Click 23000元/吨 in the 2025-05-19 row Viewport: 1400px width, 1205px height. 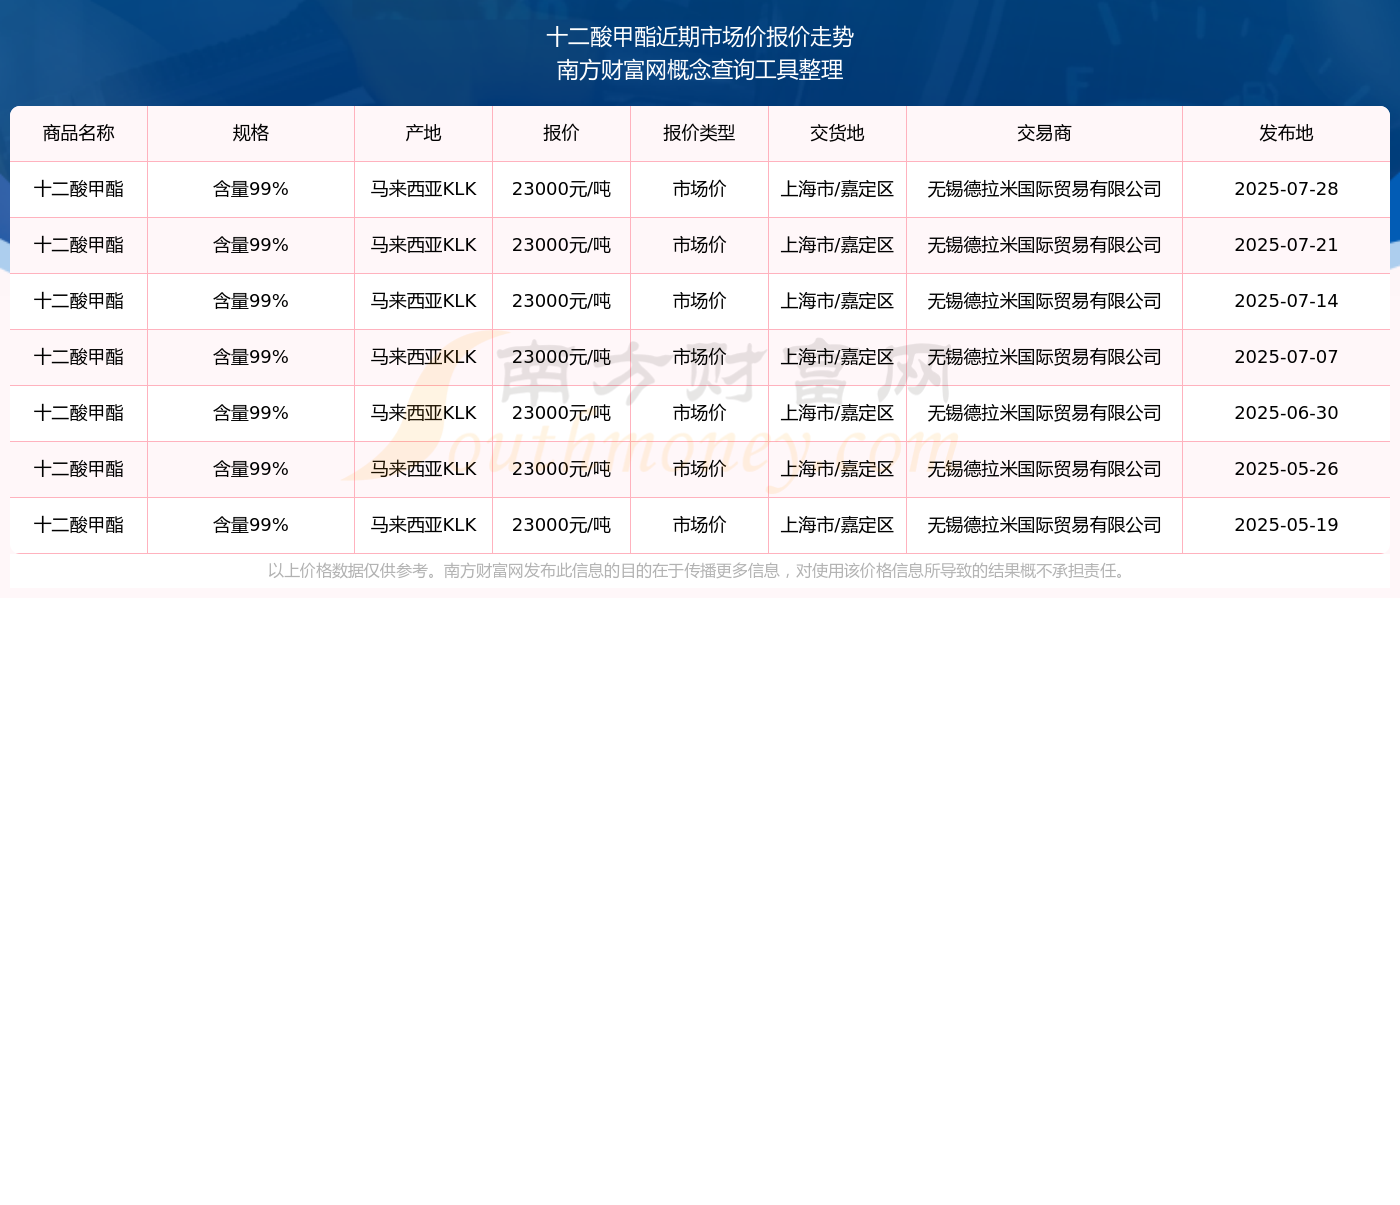(x=561, y=525)
